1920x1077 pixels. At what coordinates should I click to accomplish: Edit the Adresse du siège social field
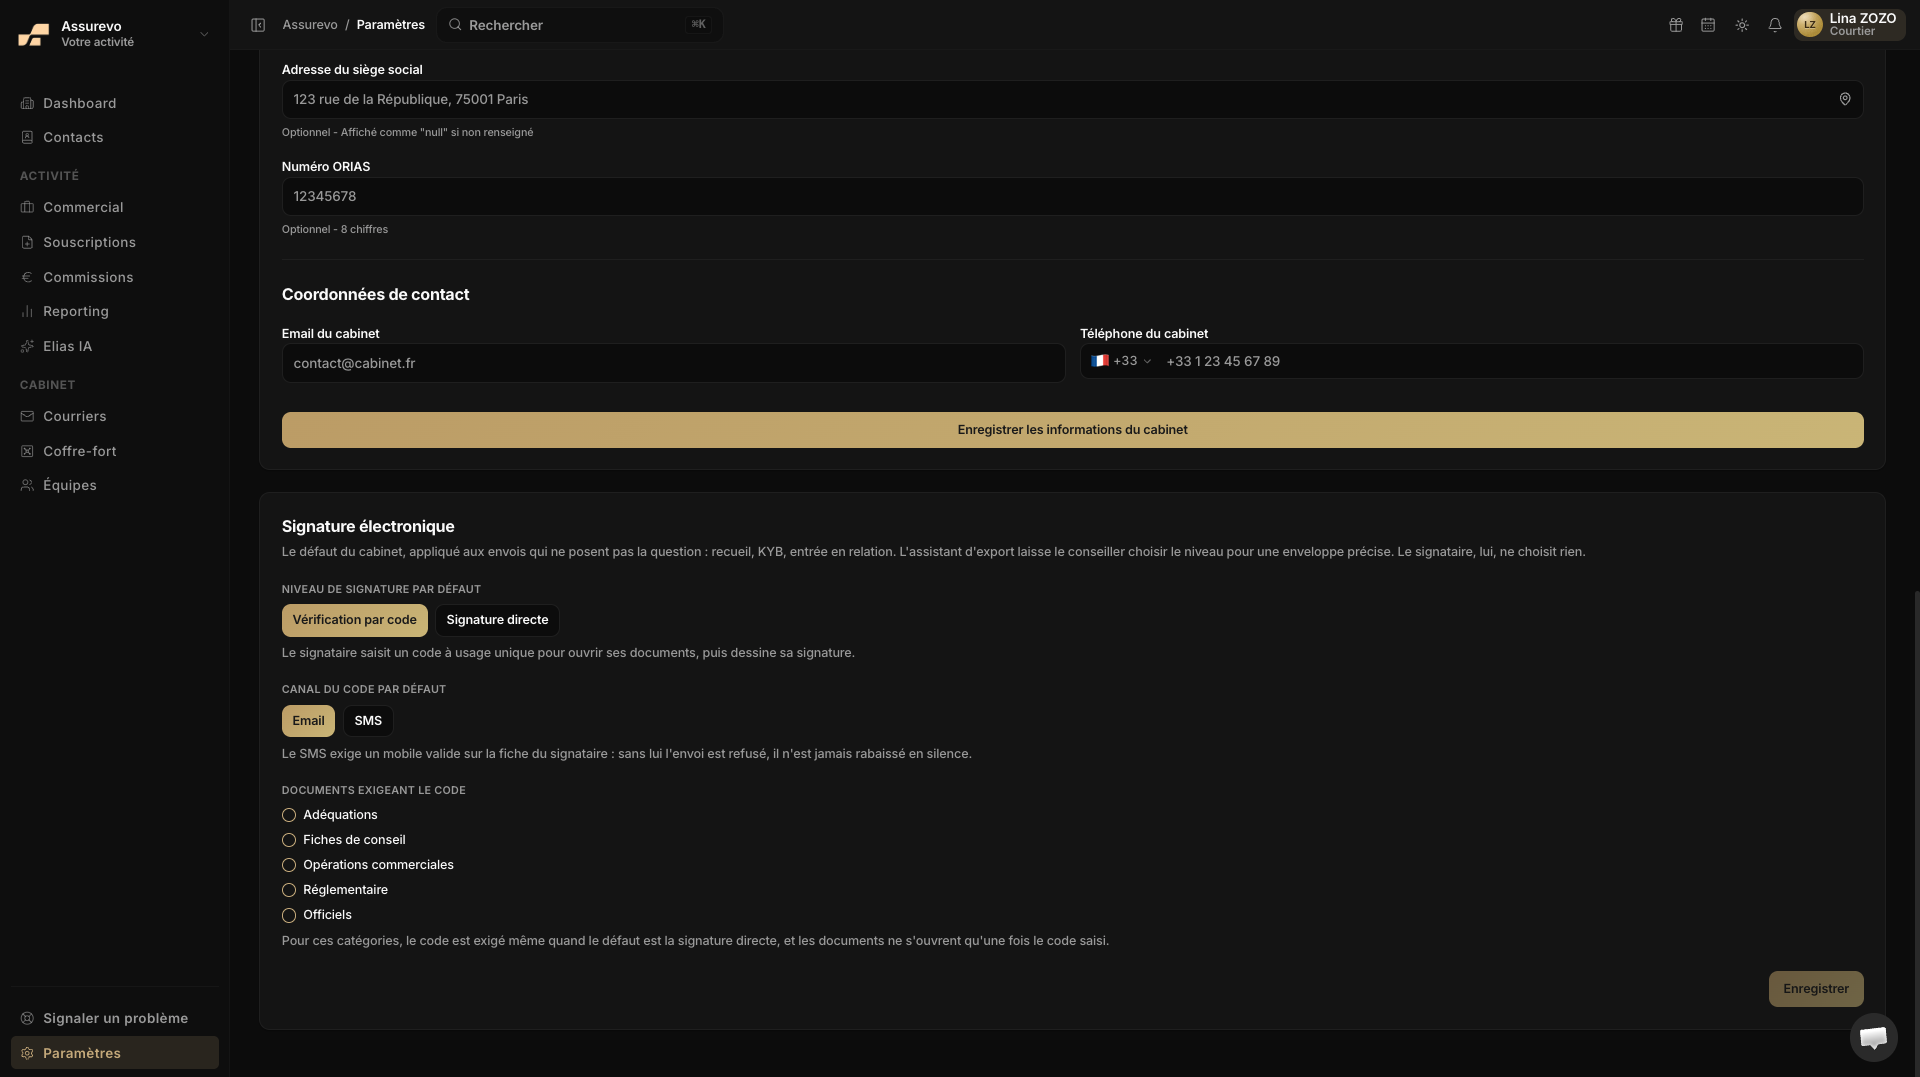1072,100
